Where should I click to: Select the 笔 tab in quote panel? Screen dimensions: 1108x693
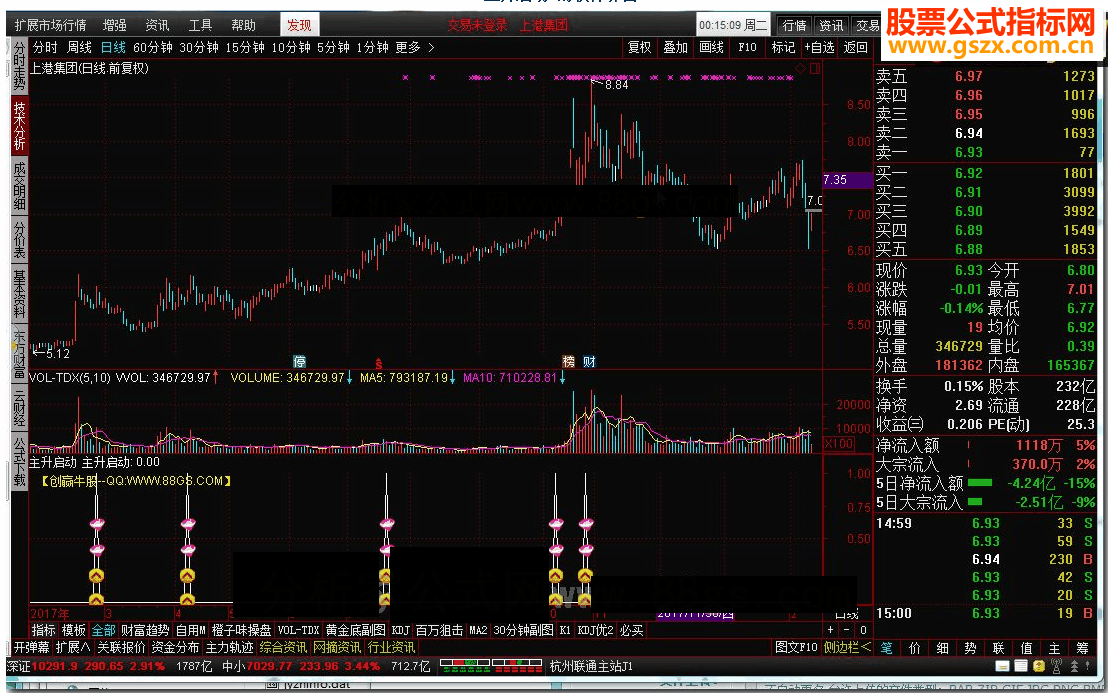click(x=886, y=648)
